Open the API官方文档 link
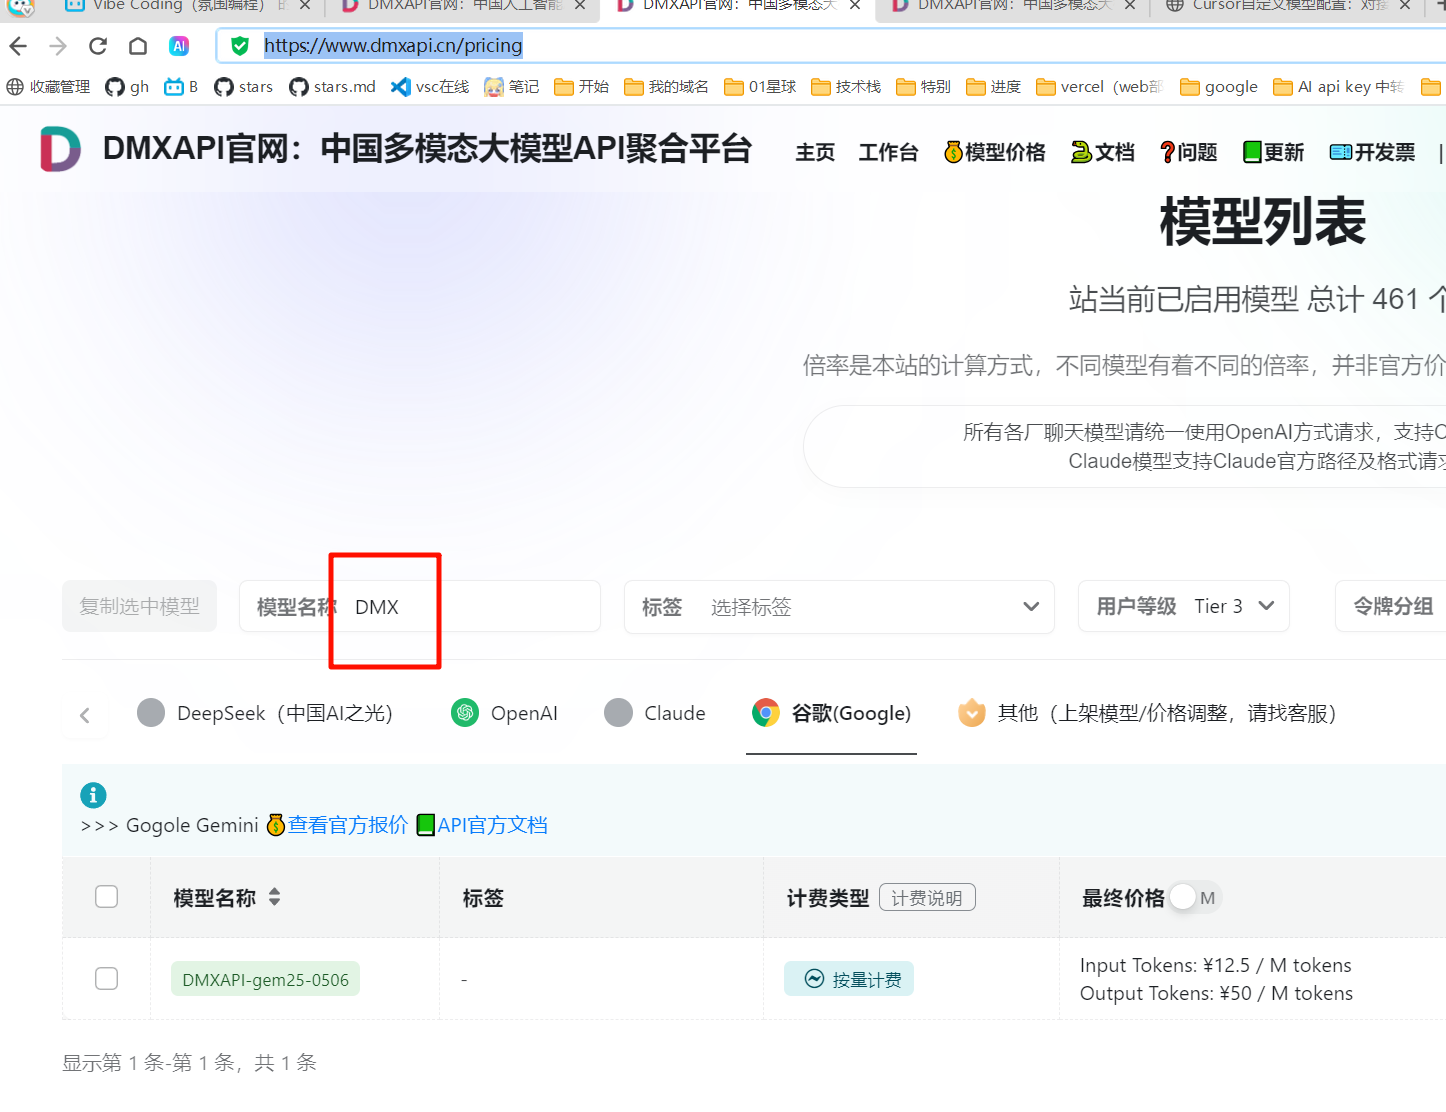Screen dimensions: 1446x1112 pos(482,825)
